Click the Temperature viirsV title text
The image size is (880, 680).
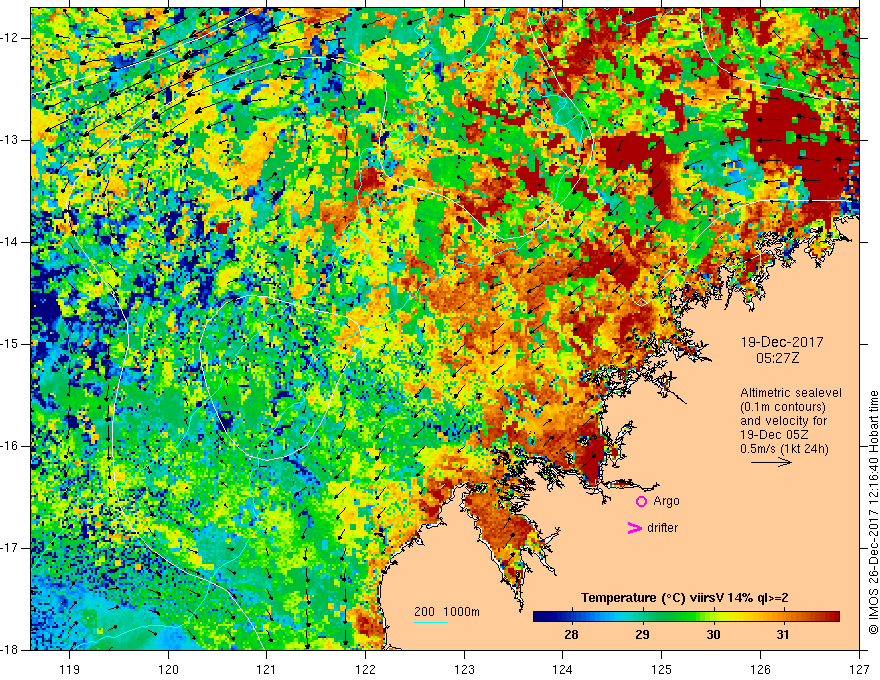[x=685, y=598]
